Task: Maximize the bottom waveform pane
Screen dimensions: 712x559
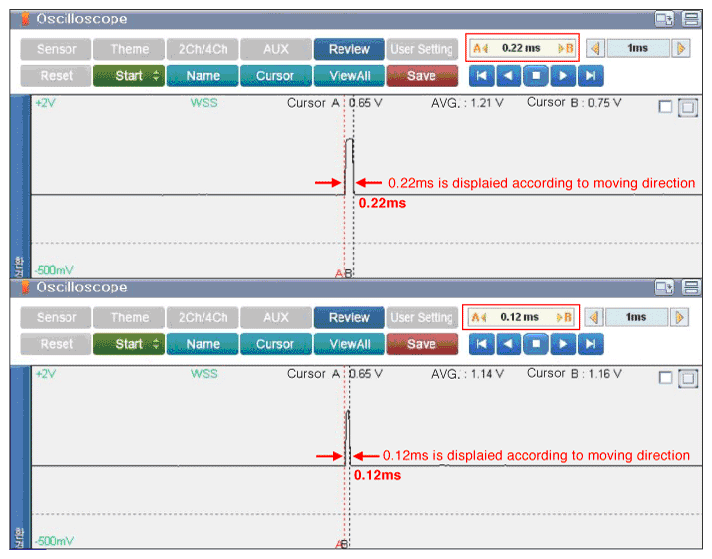Action: click(x=688, y=378)
